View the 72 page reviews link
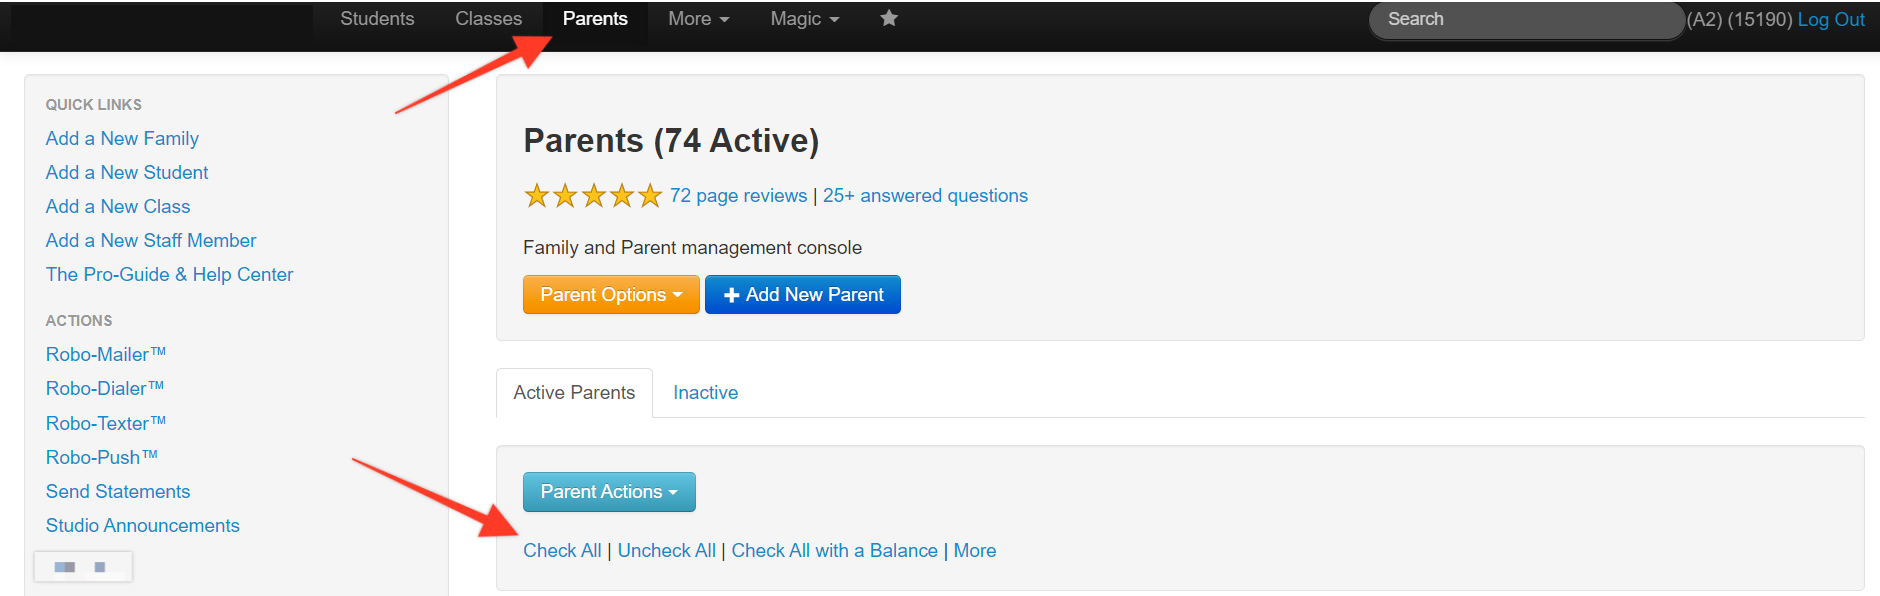Screen dimensions: 1880x596 pyautogui.click(x=738, y=195)
